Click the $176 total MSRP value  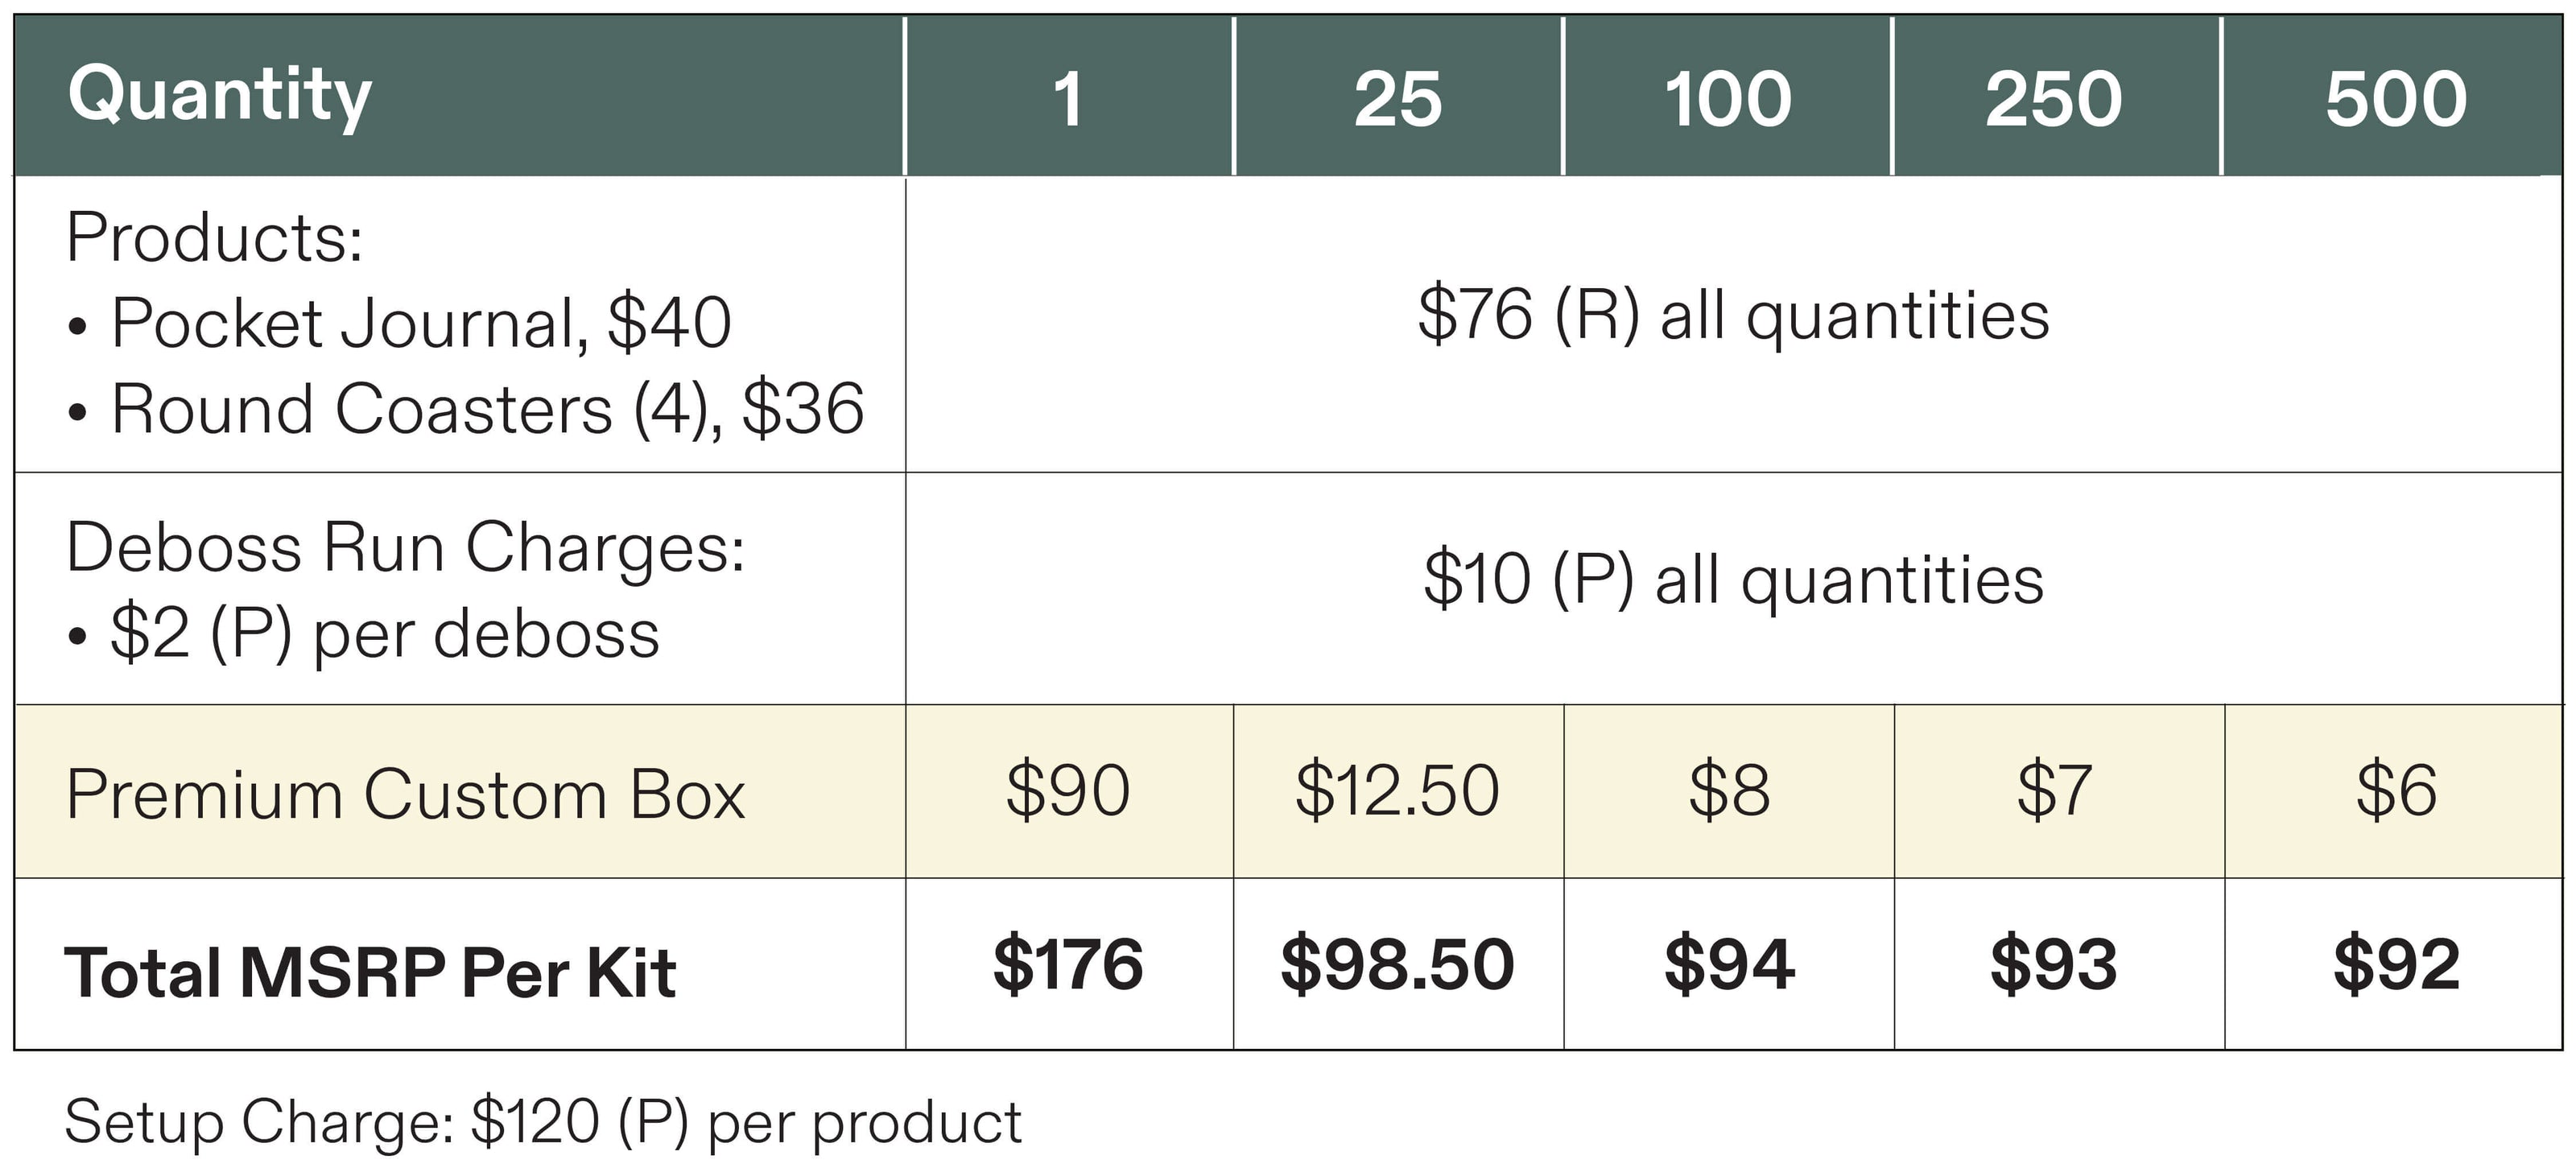(1068, 964)
